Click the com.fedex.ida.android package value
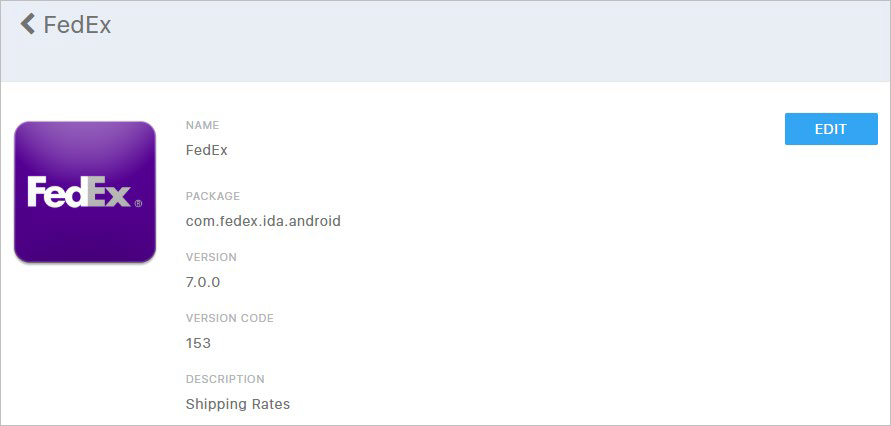The height and width of the screenshot is (426, 891). click(x=263, y=221)
